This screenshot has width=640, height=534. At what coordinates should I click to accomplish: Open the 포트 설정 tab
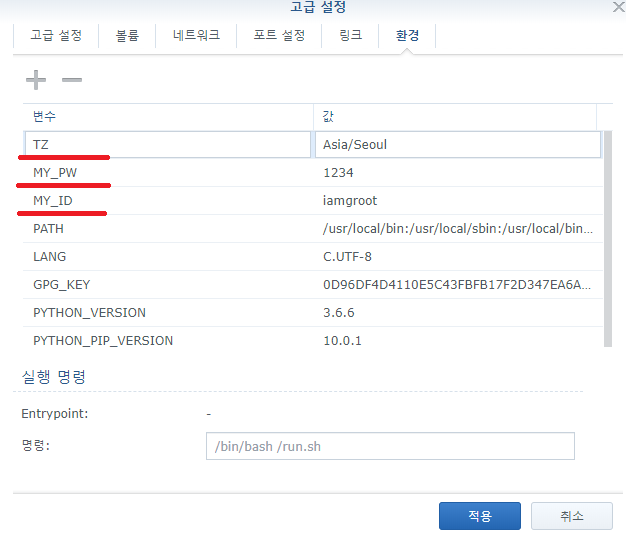coord(279,36)
